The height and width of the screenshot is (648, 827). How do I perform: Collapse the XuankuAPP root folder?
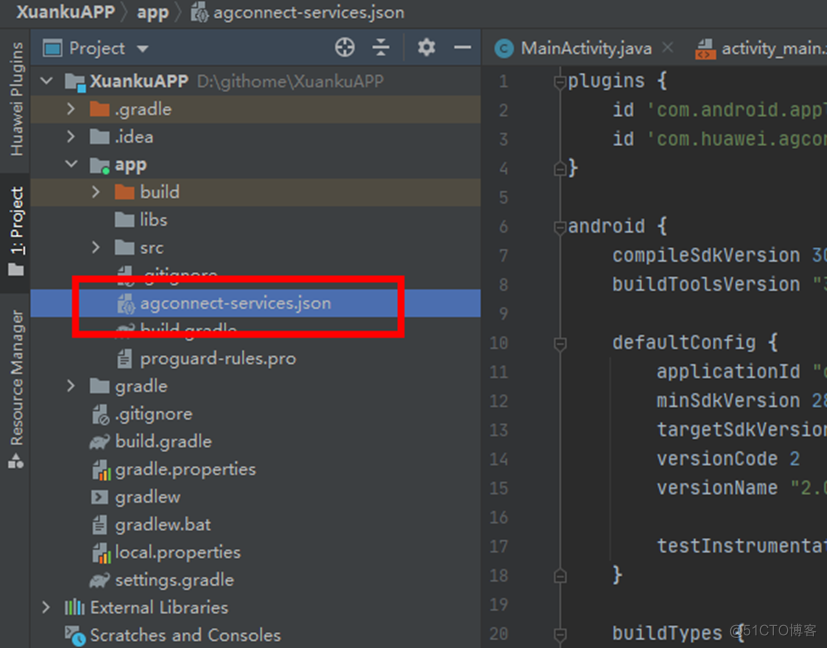tap(46, 81)
